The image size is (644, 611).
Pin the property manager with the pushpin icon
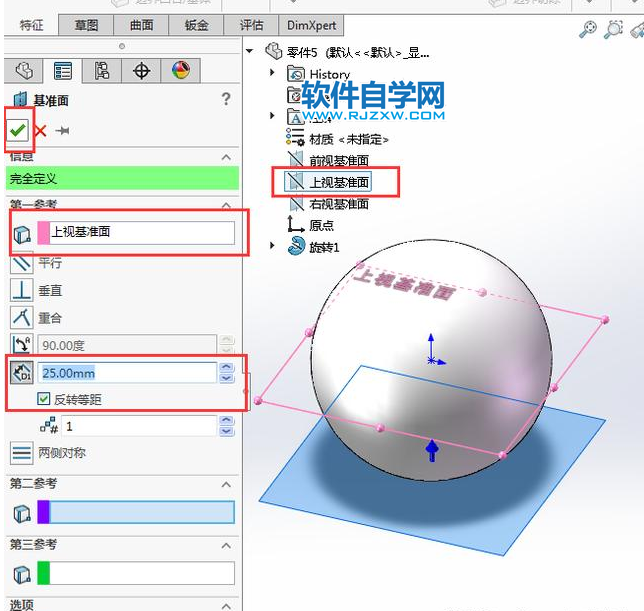click(62, 131)
